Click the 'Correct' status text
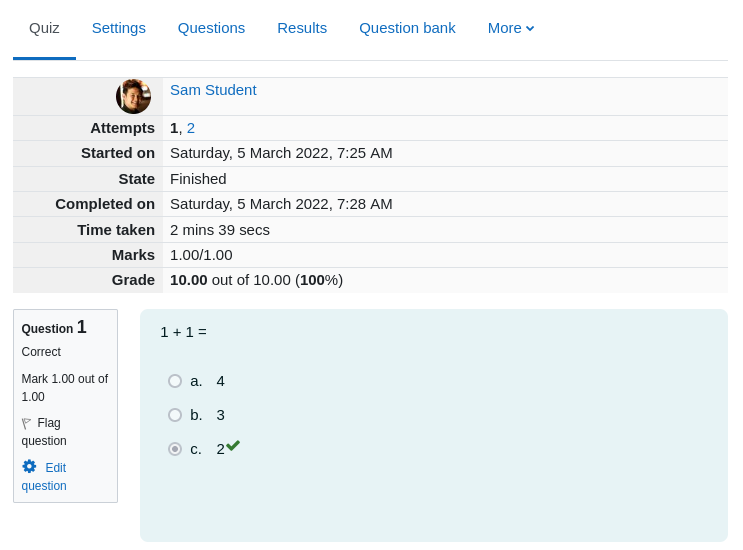Image resolution: width=743 pixels, height=550 pixels. 41,352
